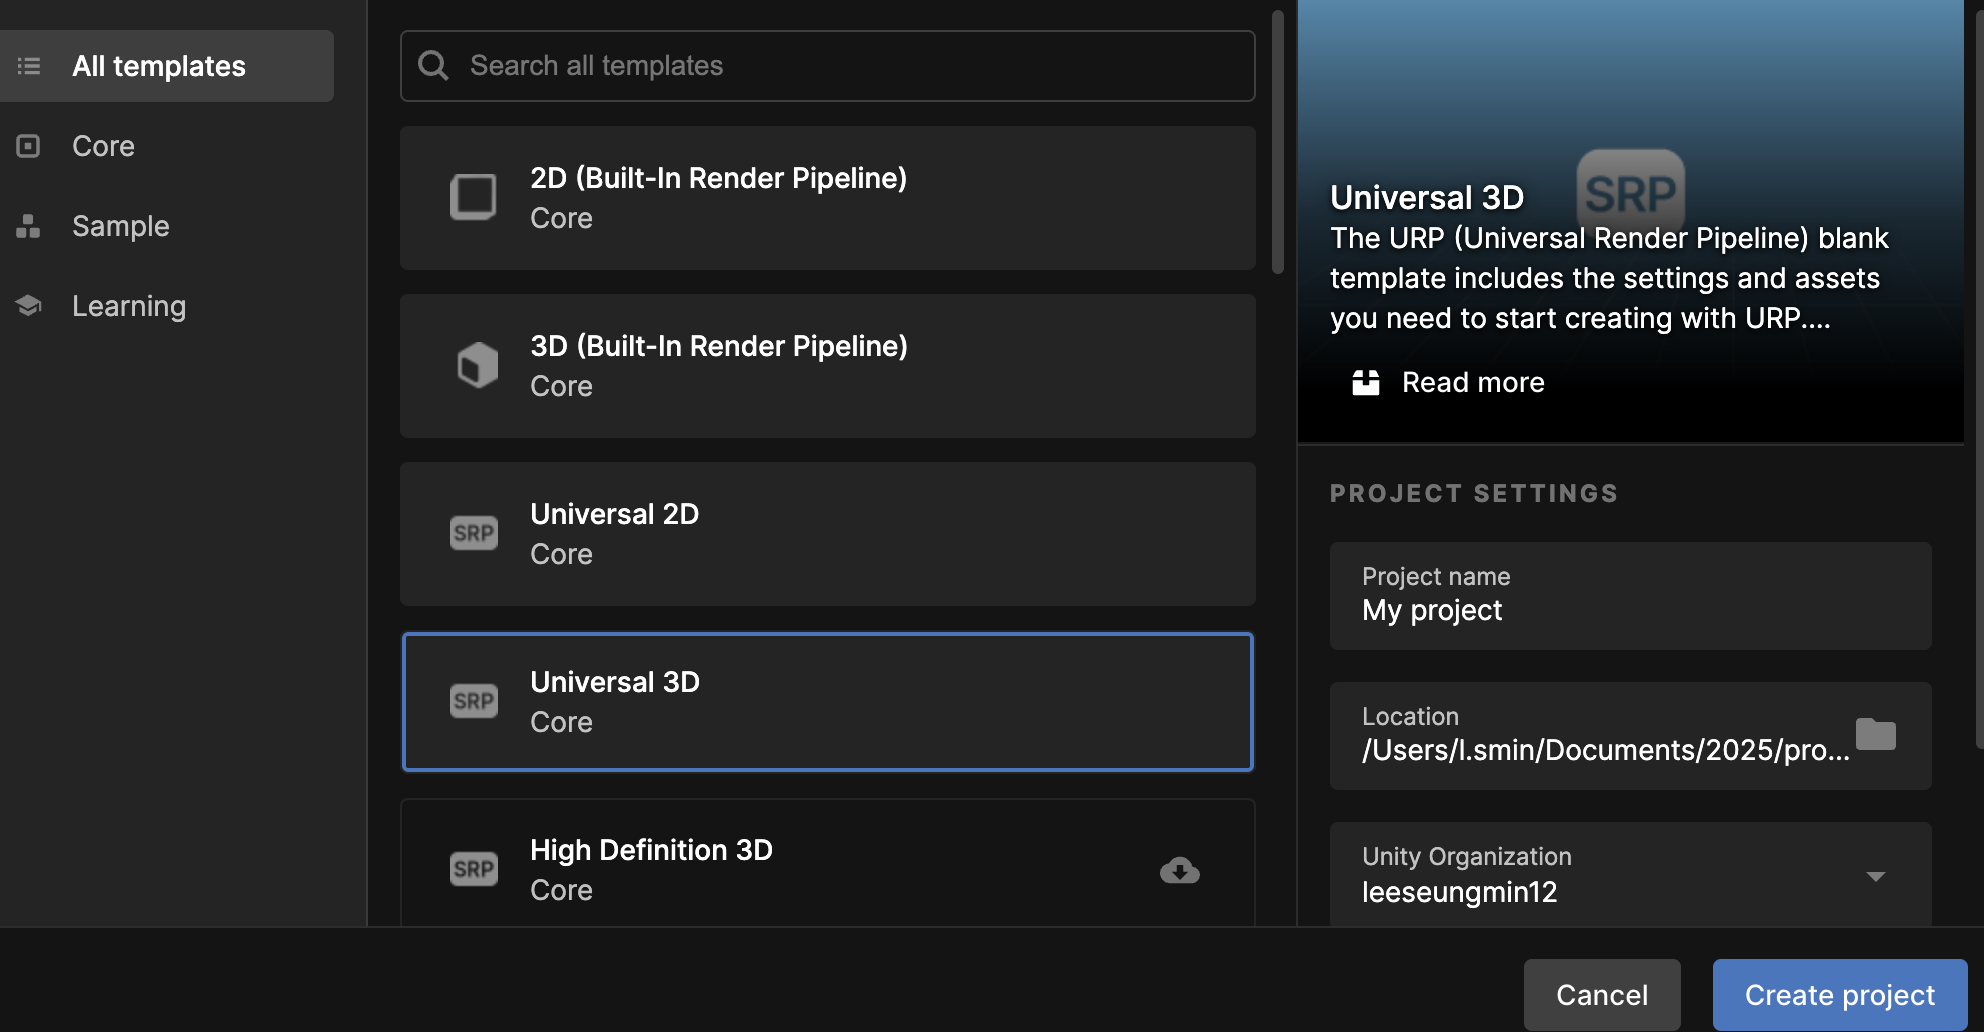Image resolution: width=1984 pixels, height=1032 pixels.
Task: Click the search magnifier icon
Action: 433,66
